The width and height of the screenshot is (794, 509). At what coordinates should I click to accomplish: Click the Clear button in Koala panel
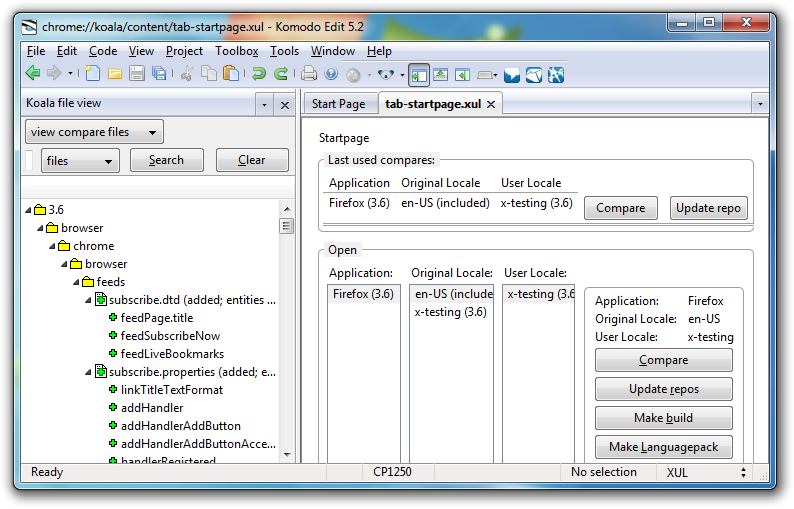252,160
